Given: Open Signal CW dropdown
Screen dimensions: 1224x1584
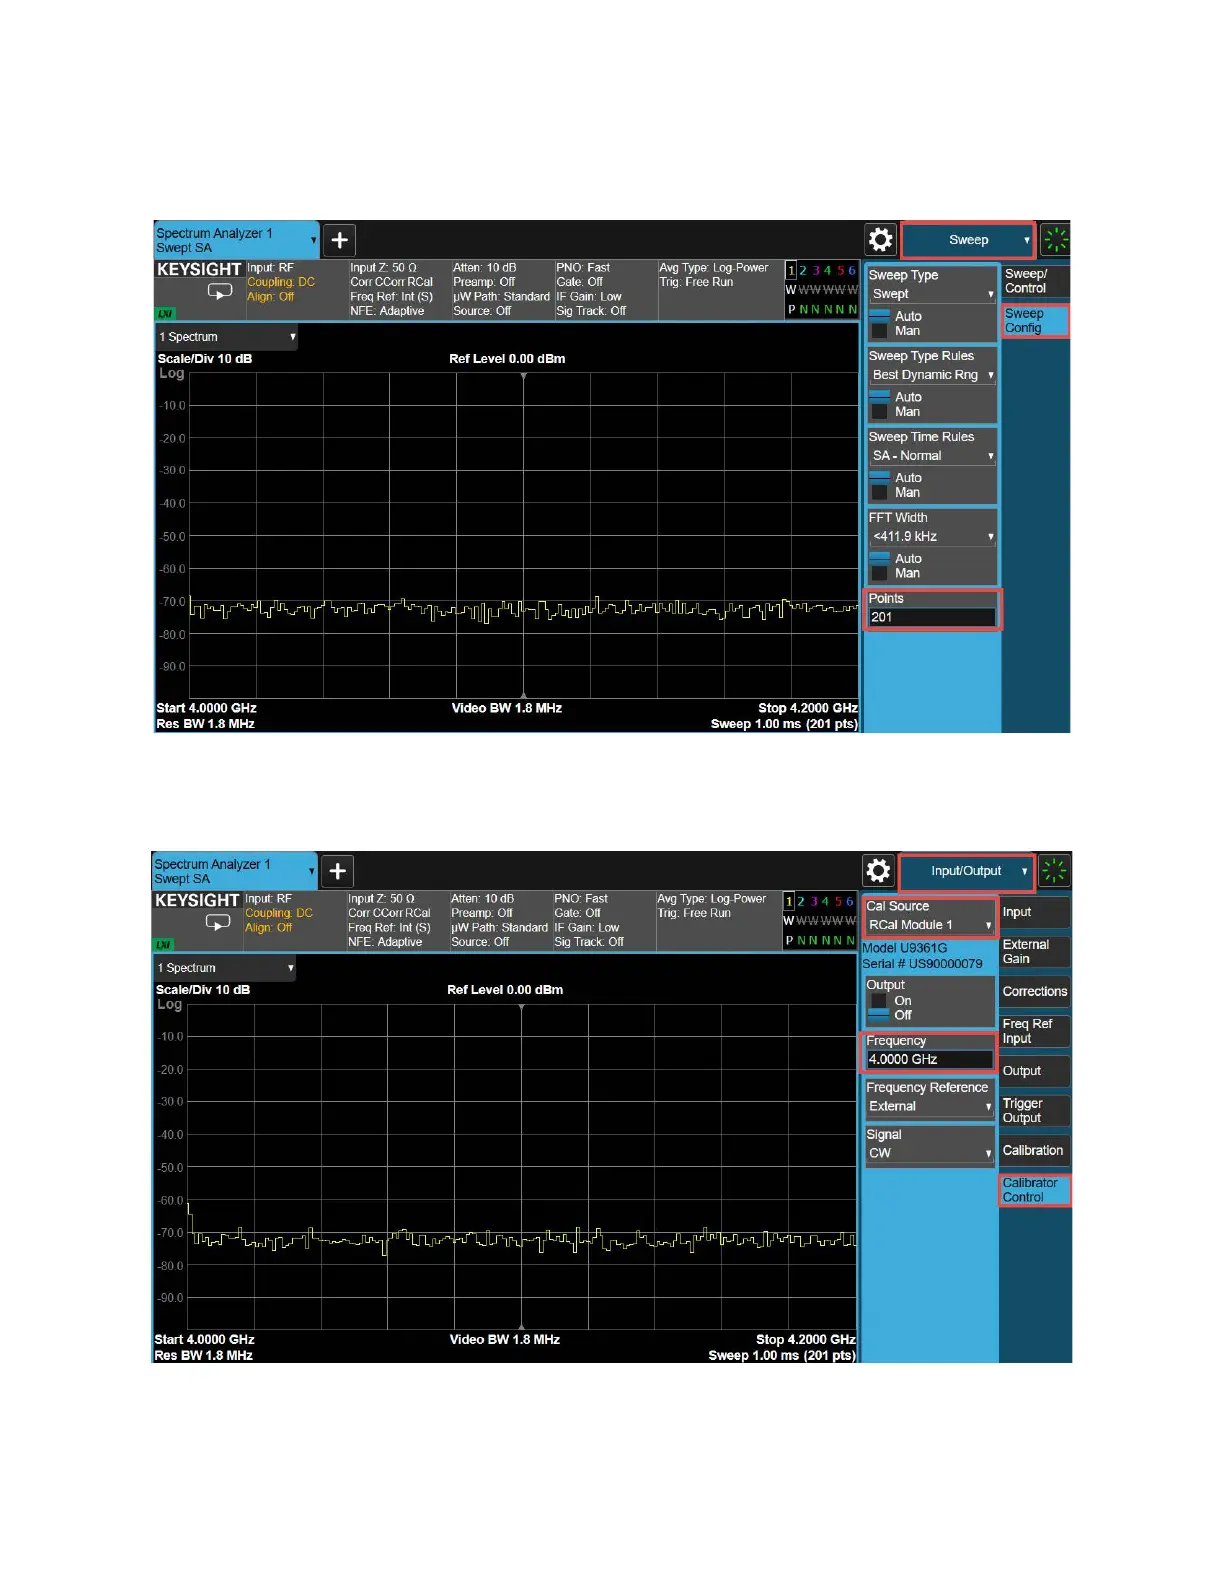Looking at the screenshot, I should point(929,1153).
